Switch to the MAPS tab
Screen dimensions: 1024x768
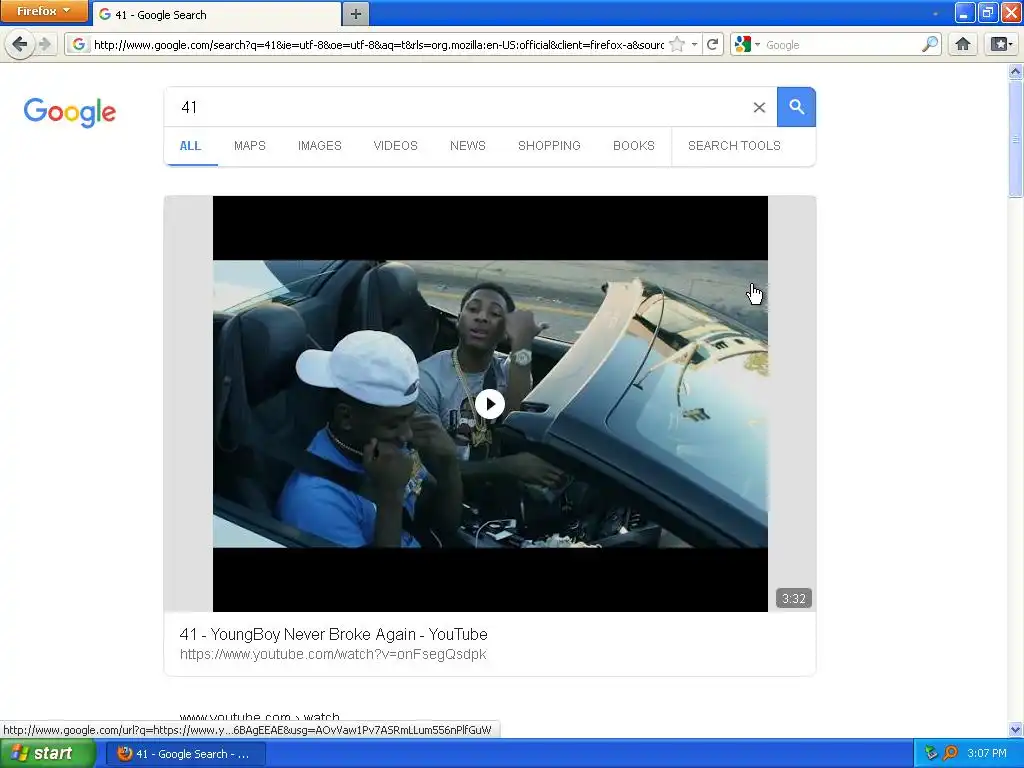coord(249,146)
